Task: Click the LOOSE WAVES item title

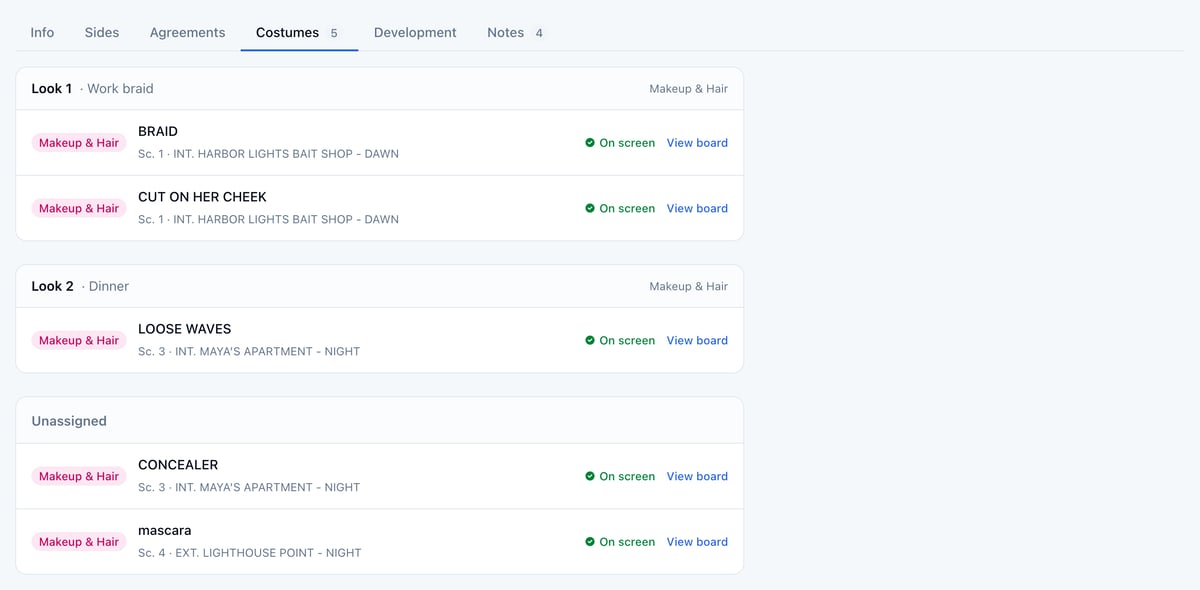Action: tap(184, 330)
